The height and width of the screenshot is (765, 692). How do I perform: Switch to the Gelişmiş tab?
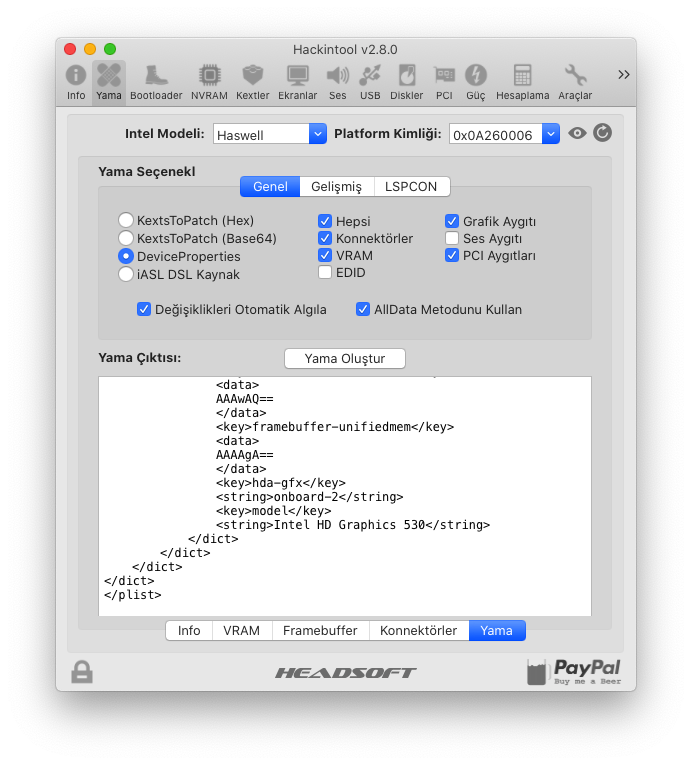click(336, 187)
